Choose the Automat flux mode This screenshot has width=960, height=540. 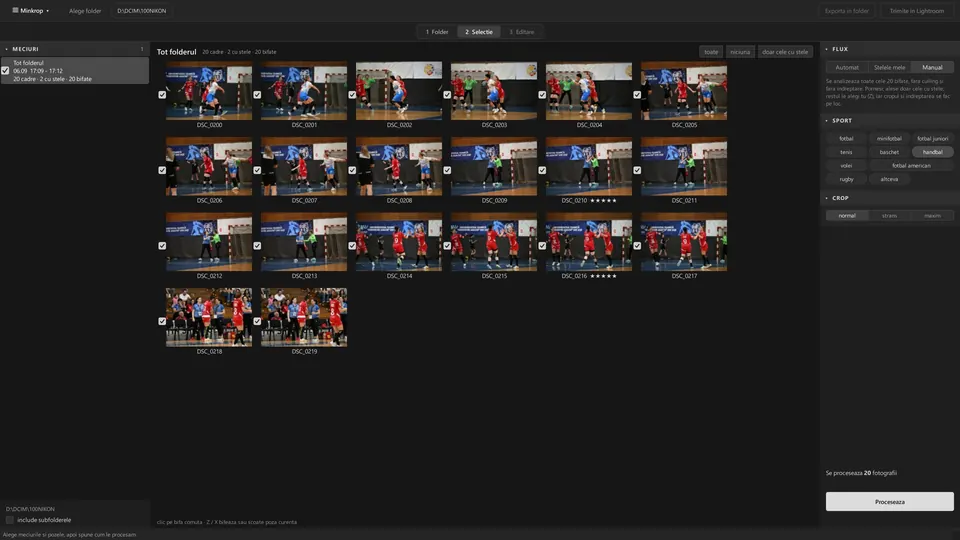(x=847, y=67)
